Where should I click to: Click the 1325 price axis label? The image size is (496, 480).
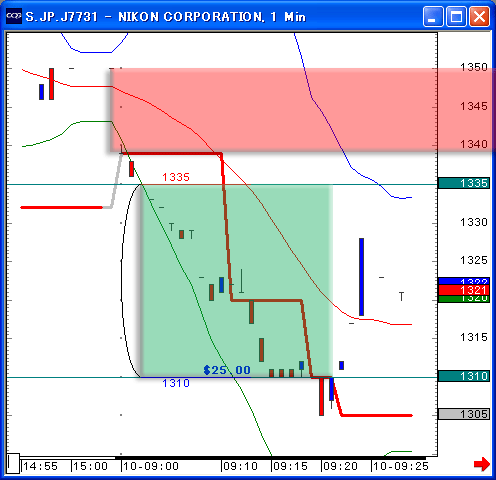click(474, 260)
